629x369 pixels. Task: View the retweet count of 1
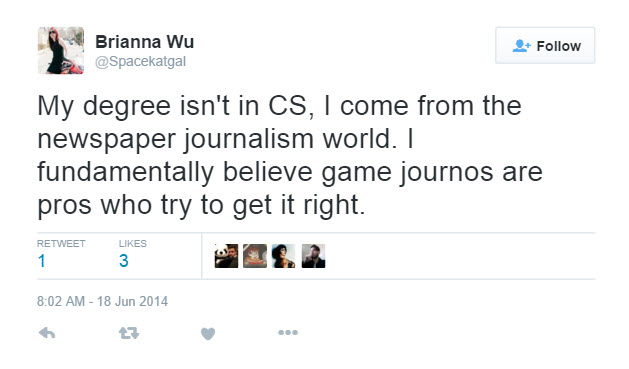(x=41, y=261)
